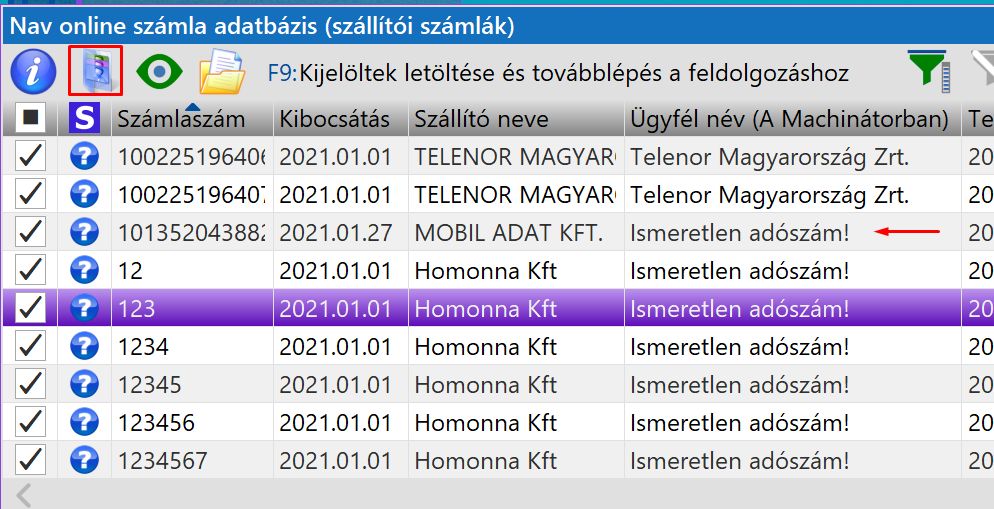Click the green eye view icon

click(x=160, y=72)
